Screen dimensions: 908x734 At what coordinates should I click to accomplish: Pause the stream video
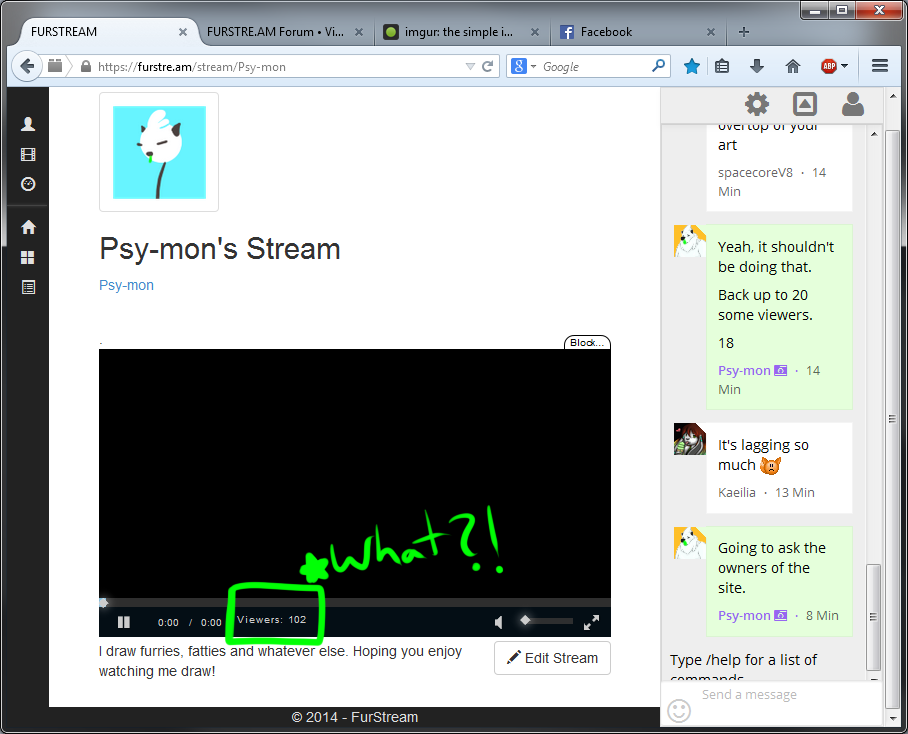(123, 622)
